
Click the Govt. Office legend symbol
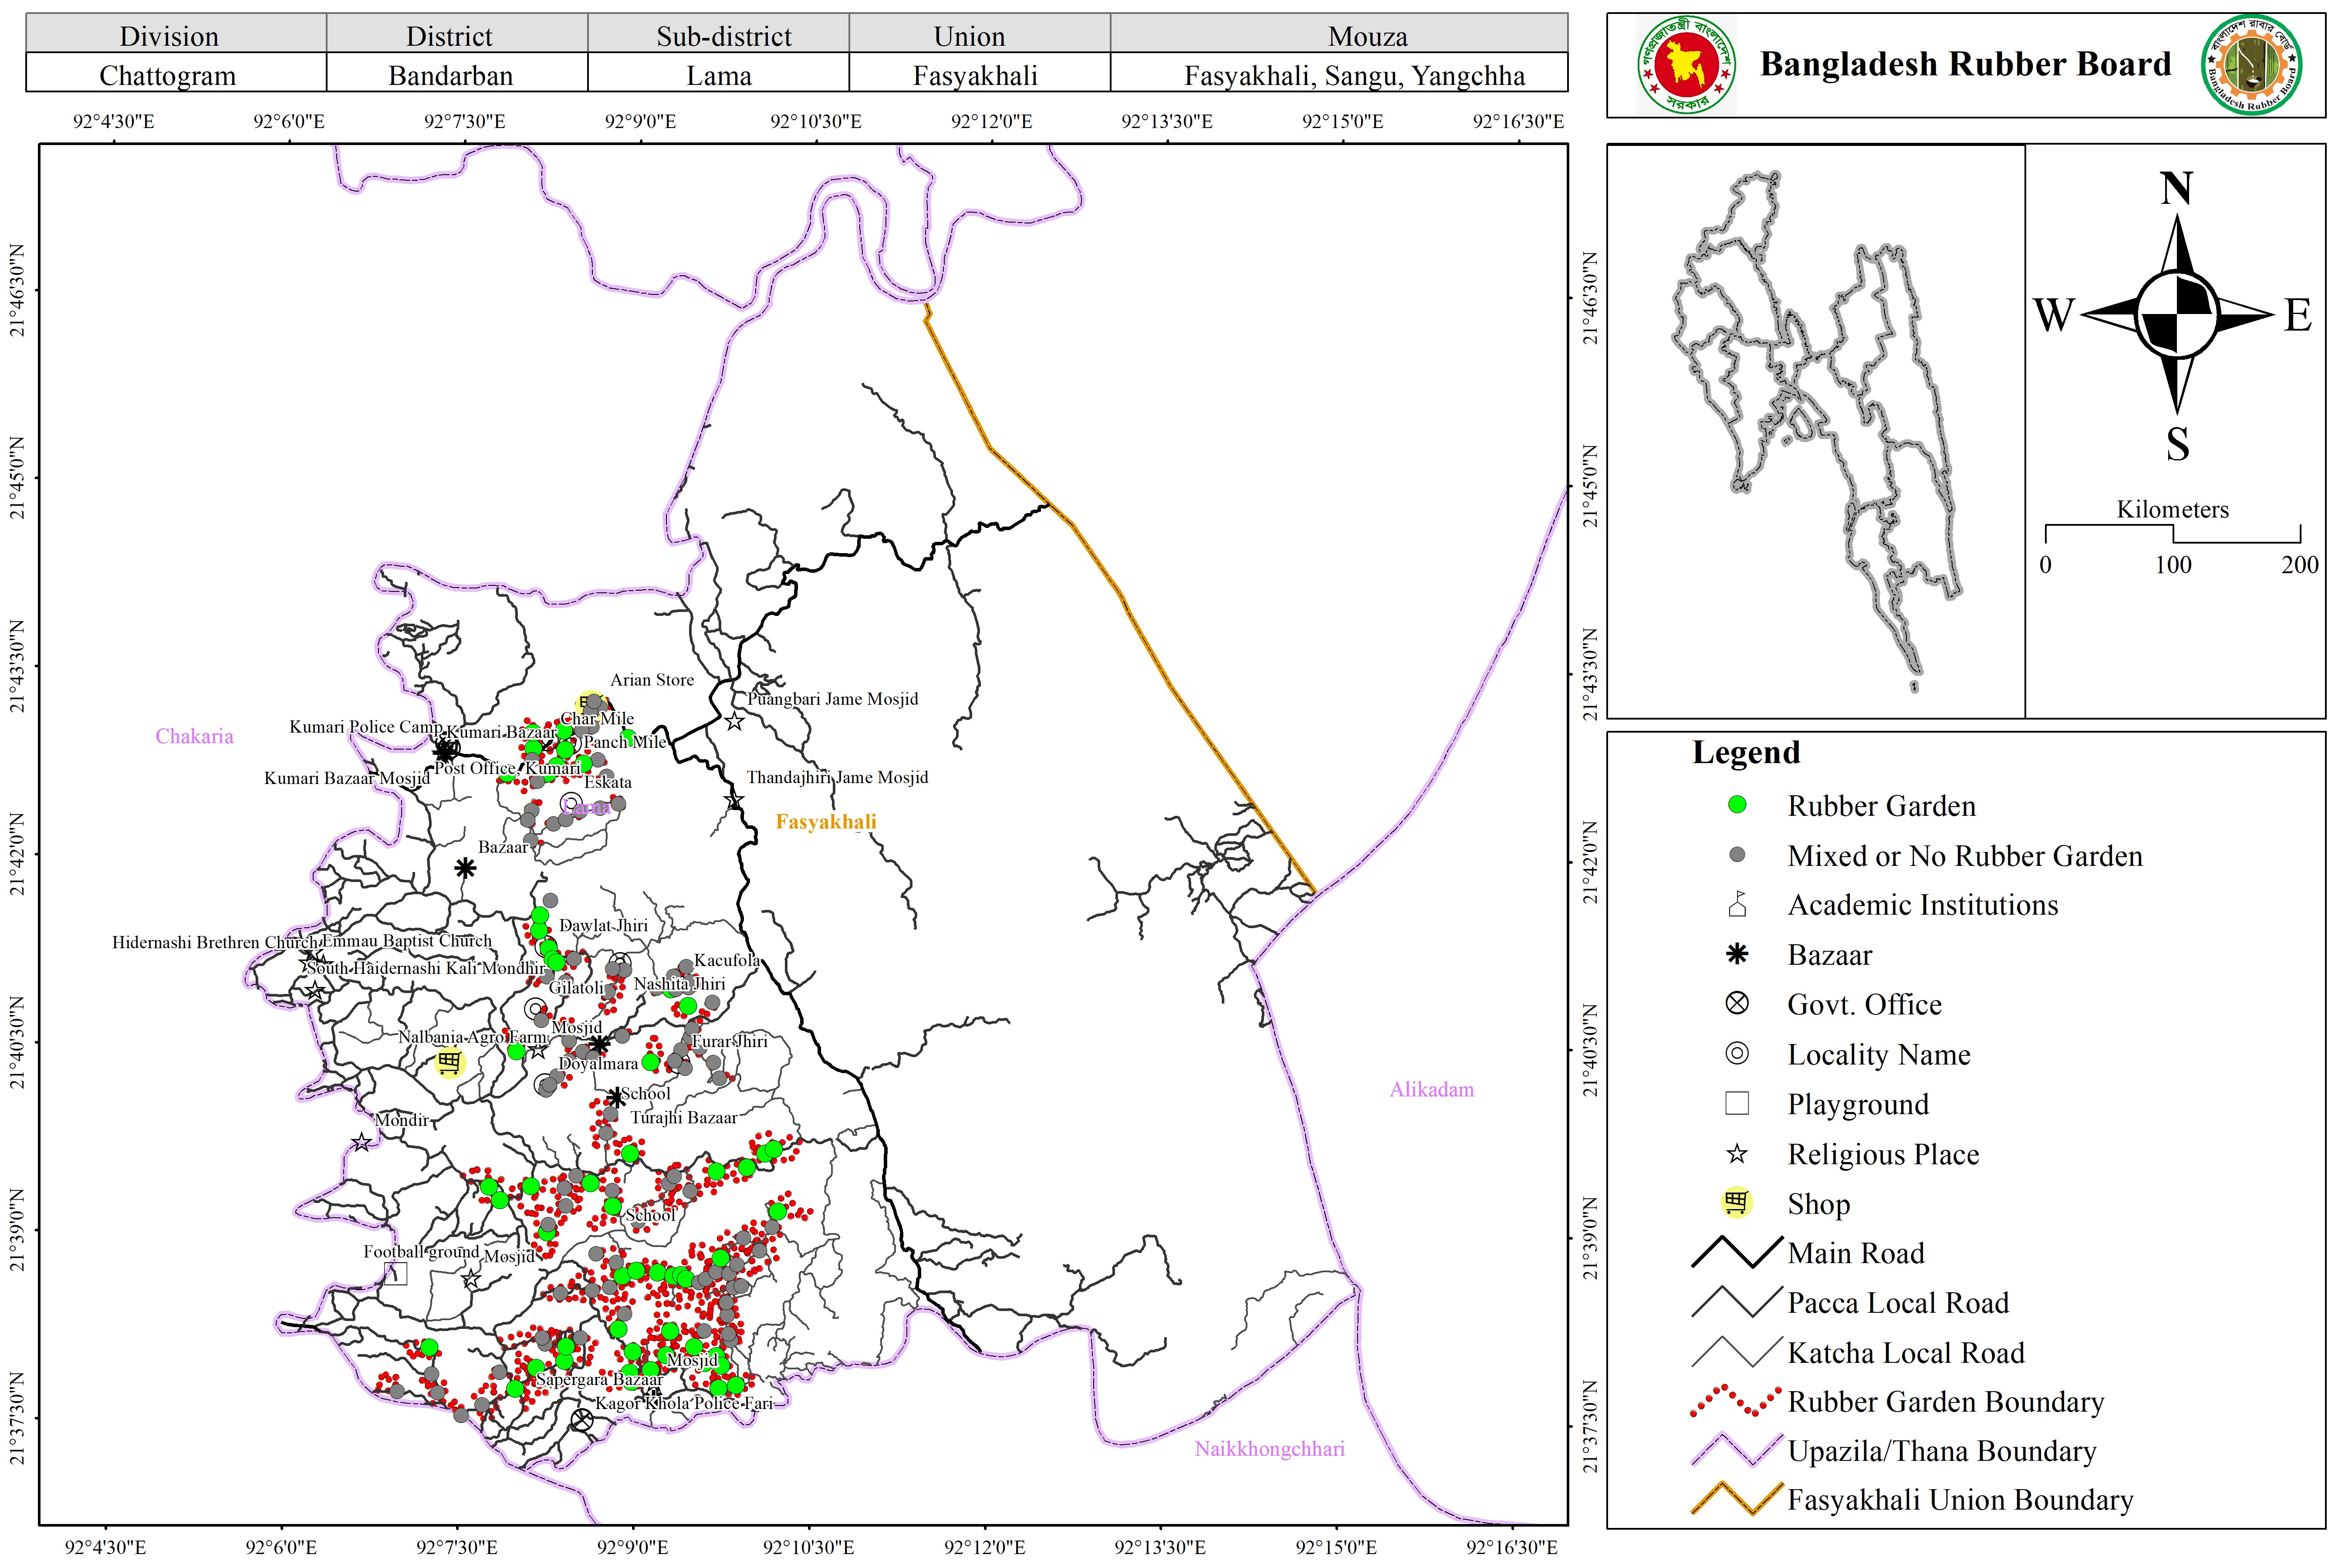tap(1737, 1003)
